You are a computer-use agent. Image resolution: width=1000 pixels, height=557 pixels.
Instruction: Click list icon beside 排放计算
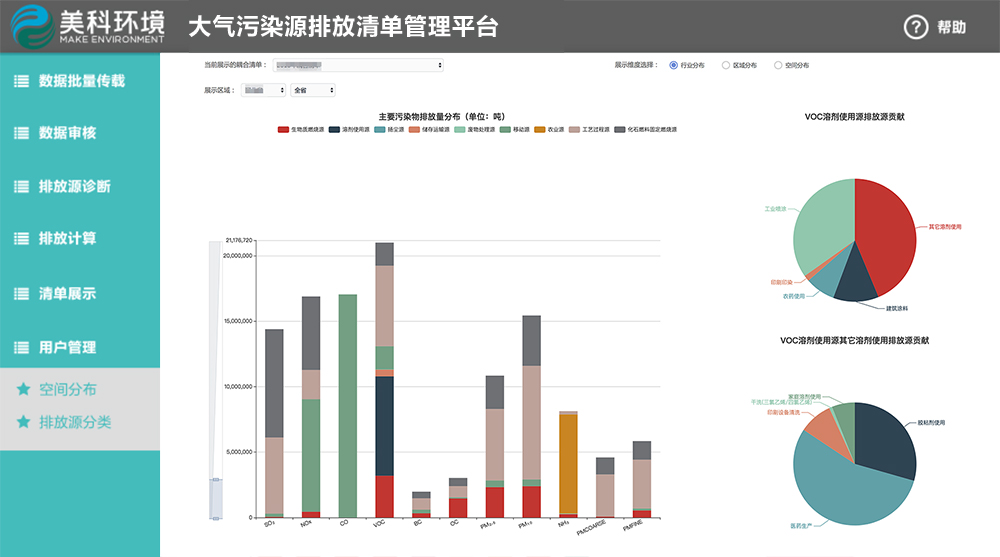pos(21,239)
